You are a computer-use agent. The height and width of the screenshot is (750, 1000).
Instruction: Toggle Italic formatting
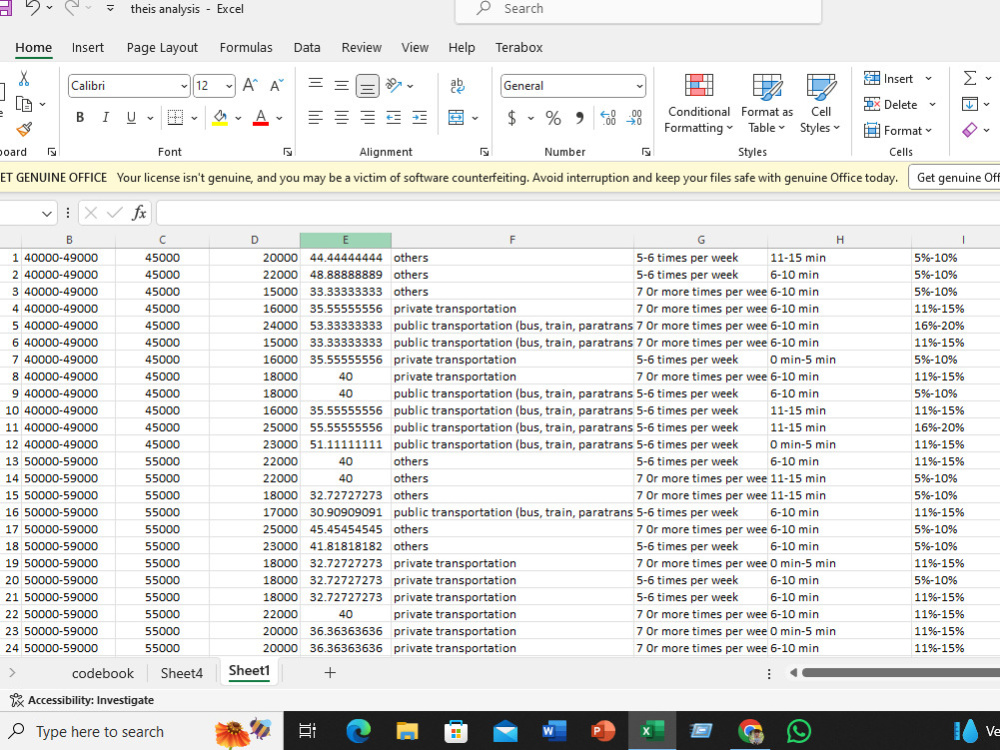pos(106,117)
